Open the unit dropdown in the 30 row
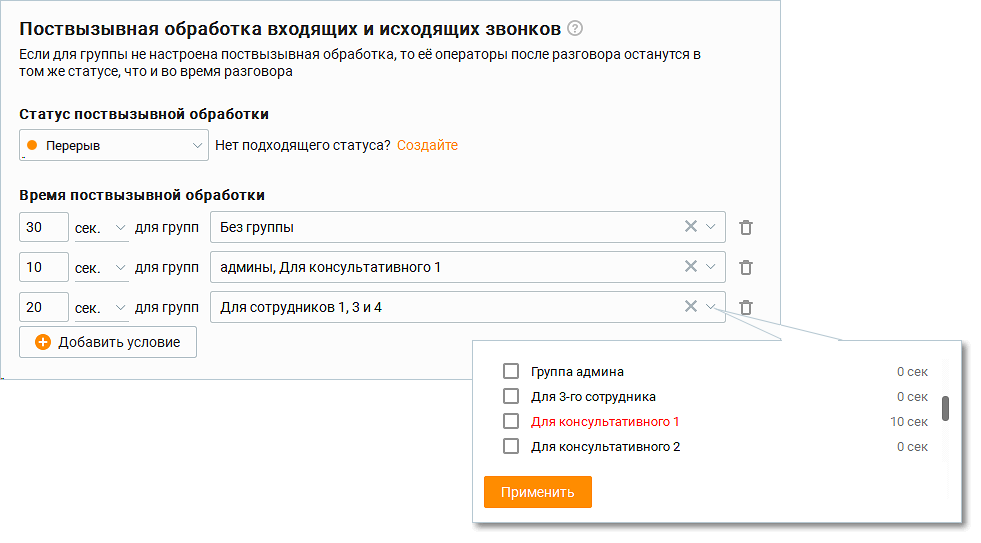Screen dimensions: 981x543 101,228
